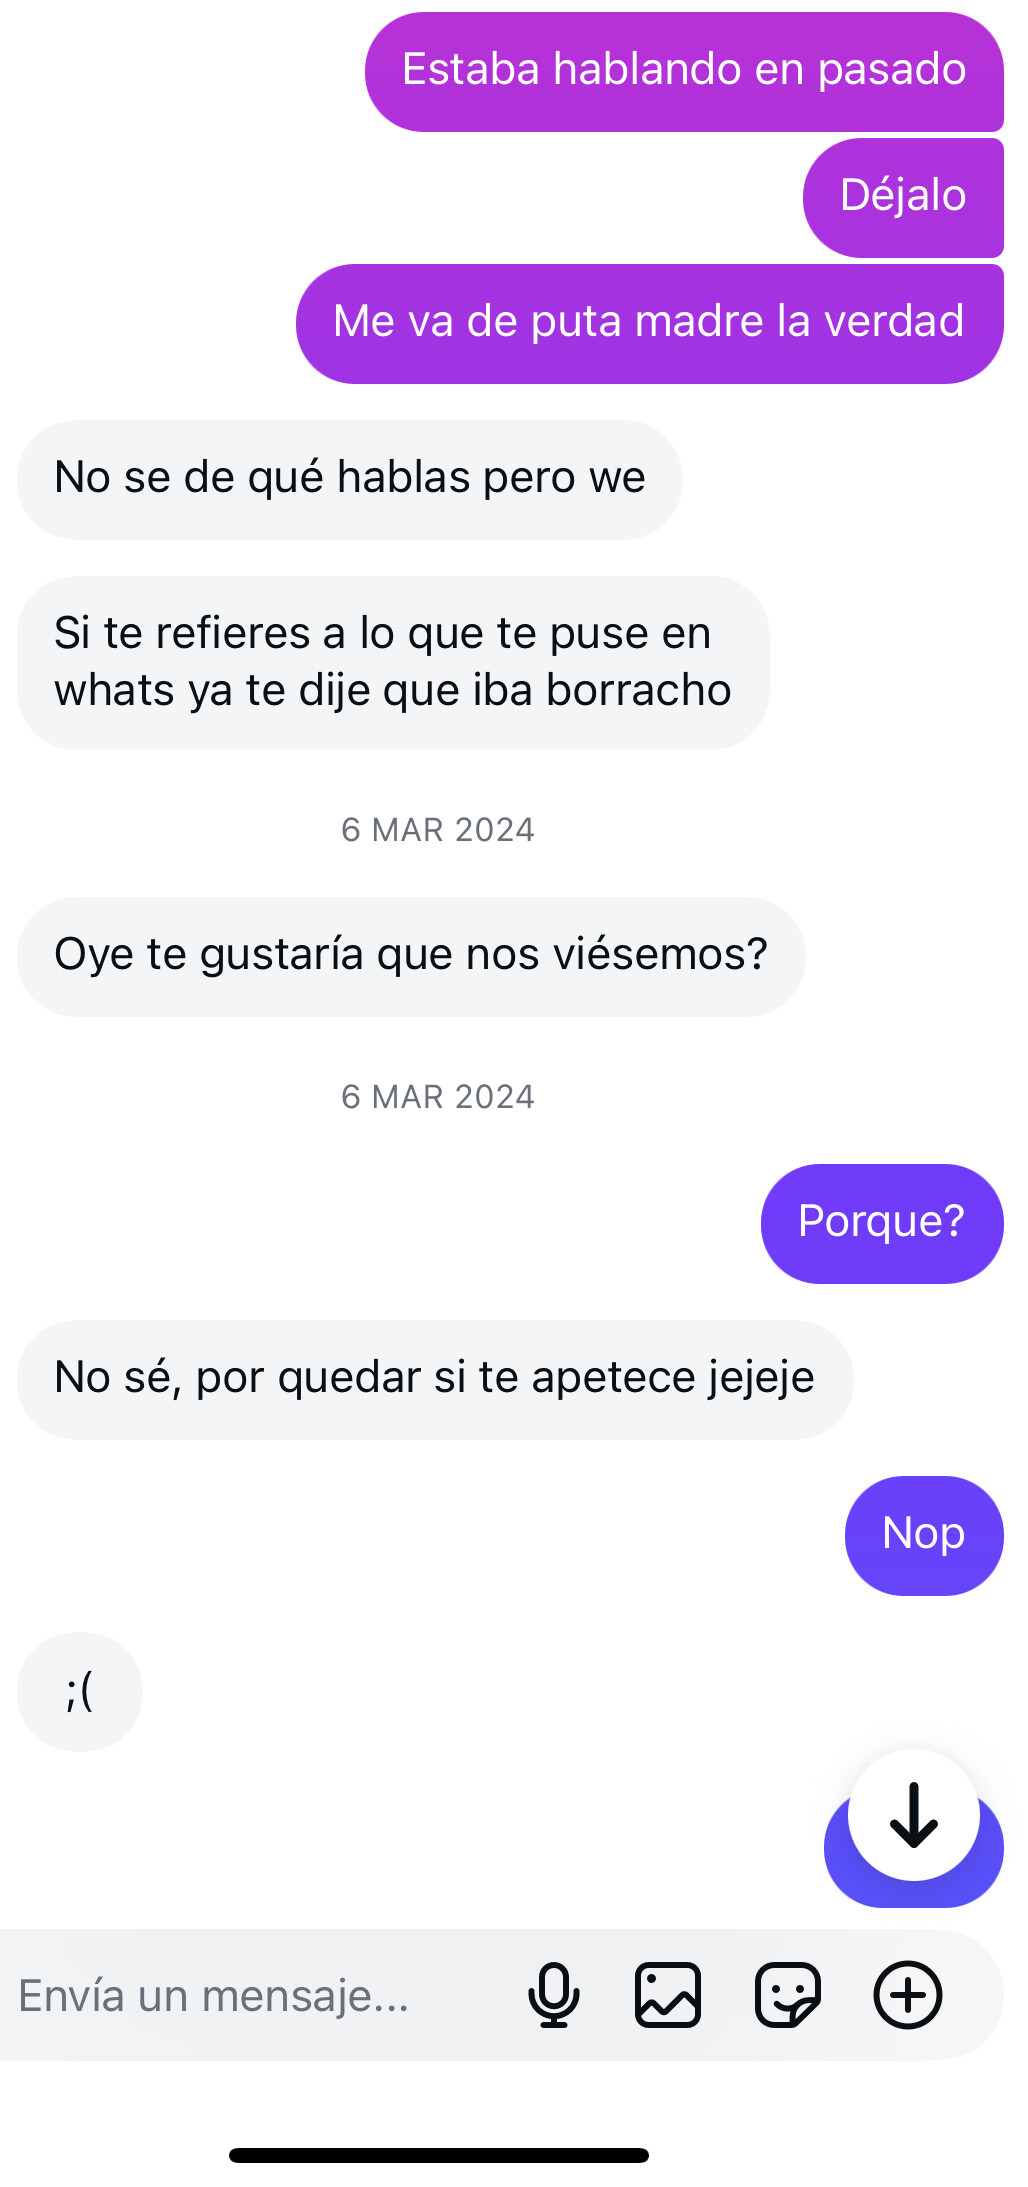Open the sticker picker icon
Screen dimensions: 1028x2187
(788, 1995)
